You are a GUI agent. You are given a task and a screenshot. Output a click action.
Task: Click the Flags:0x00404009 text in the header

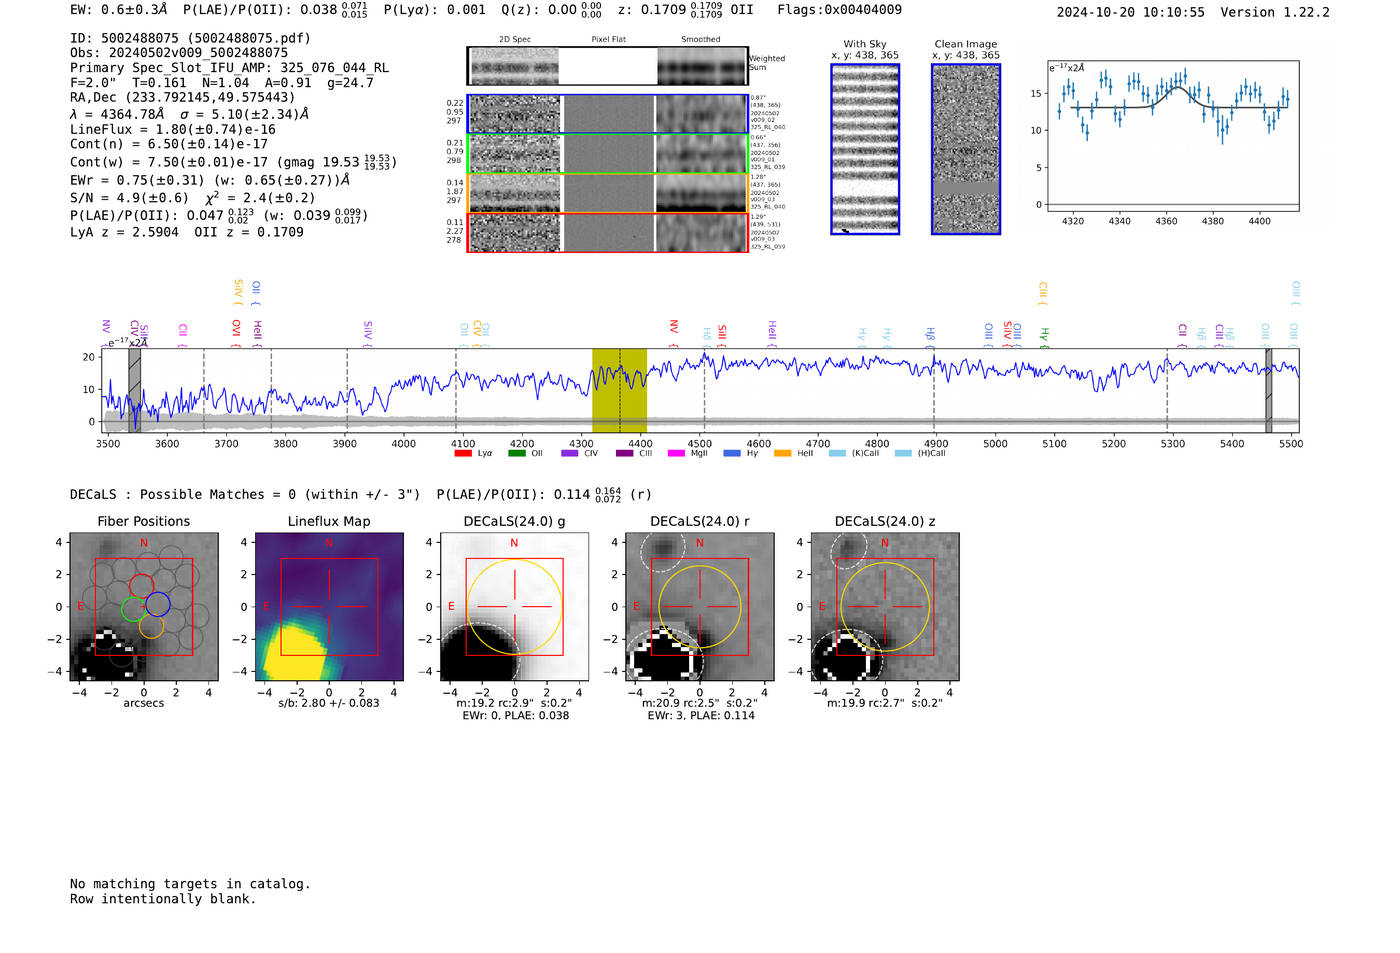(x=839, y=10)
